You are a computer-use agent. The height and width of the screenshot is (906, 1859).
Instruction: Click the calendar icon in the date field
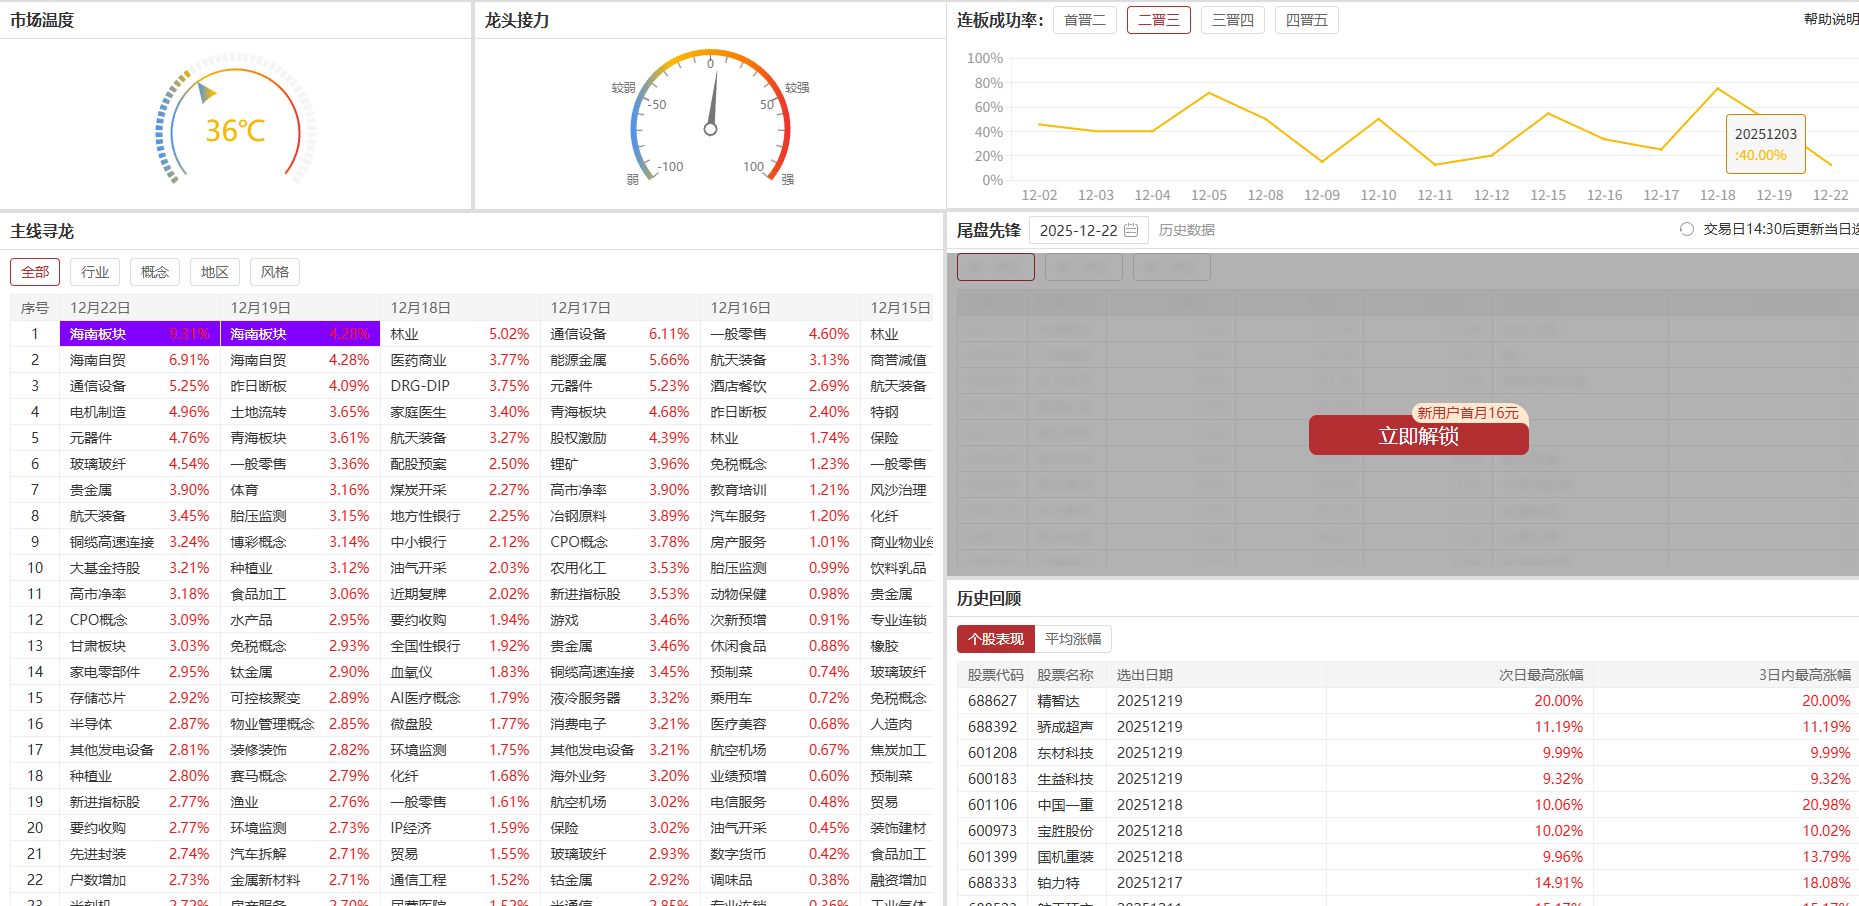(1131, 230)
